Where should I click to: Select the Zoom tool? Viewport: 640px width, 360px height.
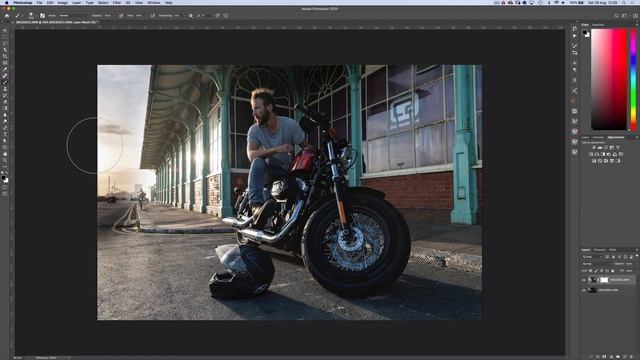pyautogui.click(x=5, y=159)
